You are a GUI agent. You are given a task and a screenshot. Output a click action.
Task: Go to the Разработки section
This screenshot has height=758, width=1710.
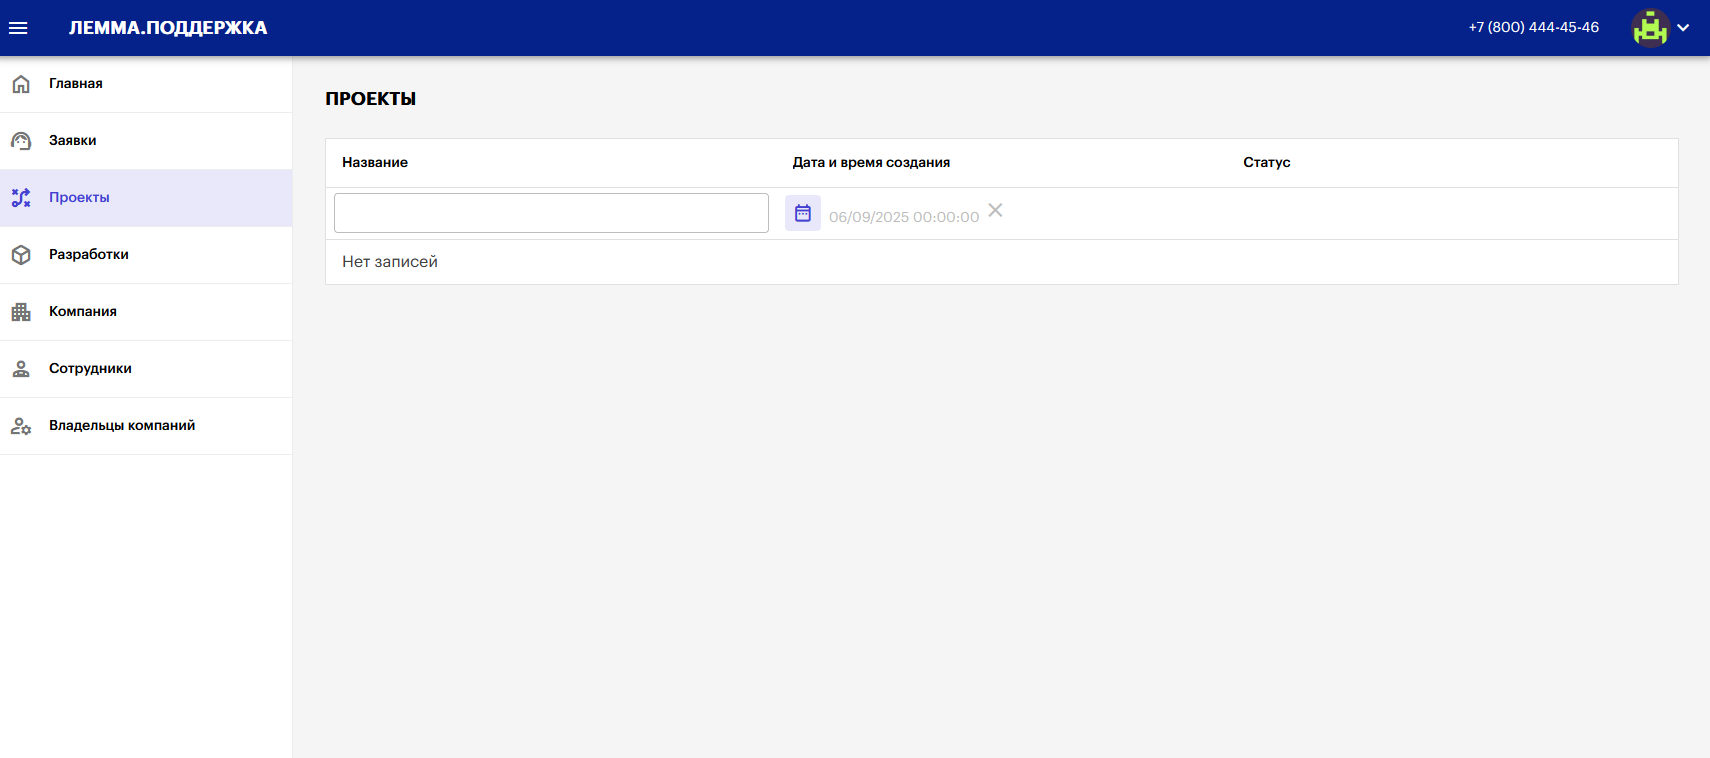pyautogui.click(x=89, y=255)
